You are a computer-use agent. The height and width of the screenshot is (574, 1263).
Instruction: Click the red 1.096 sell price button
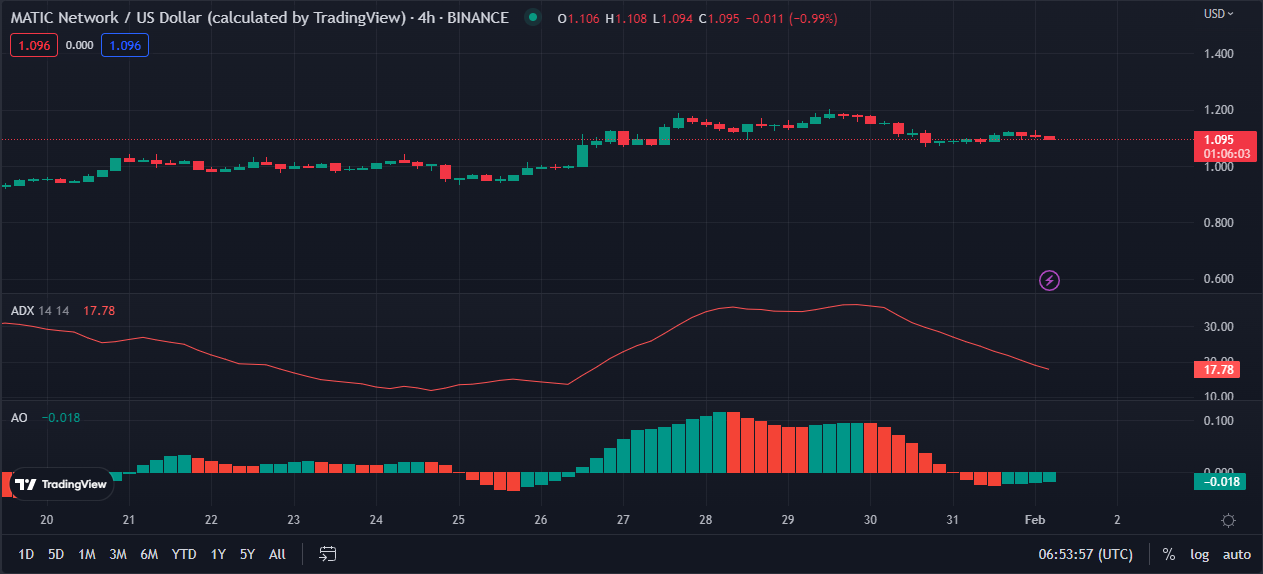34,45
